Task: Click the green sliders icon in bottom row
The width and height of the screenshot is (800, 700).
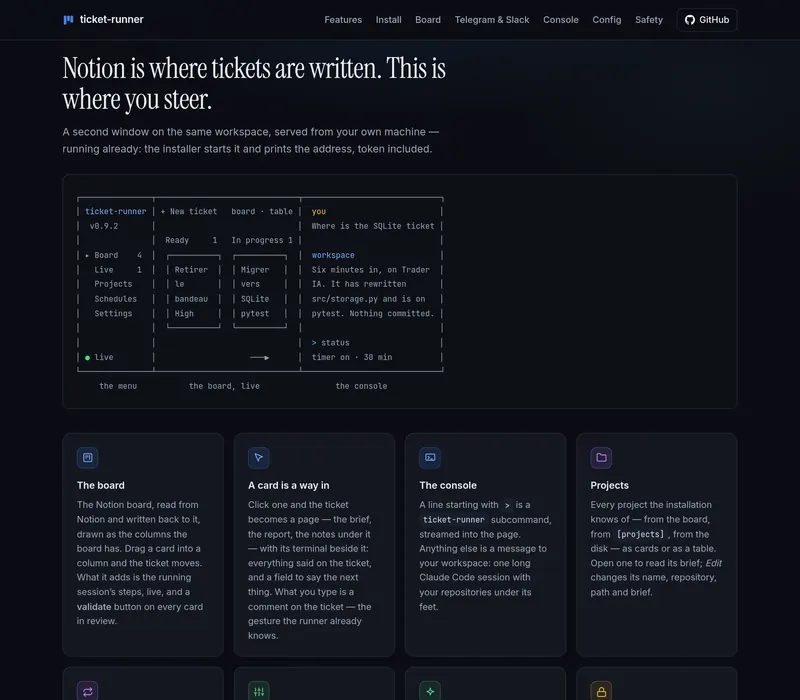Action: (259, 691)
